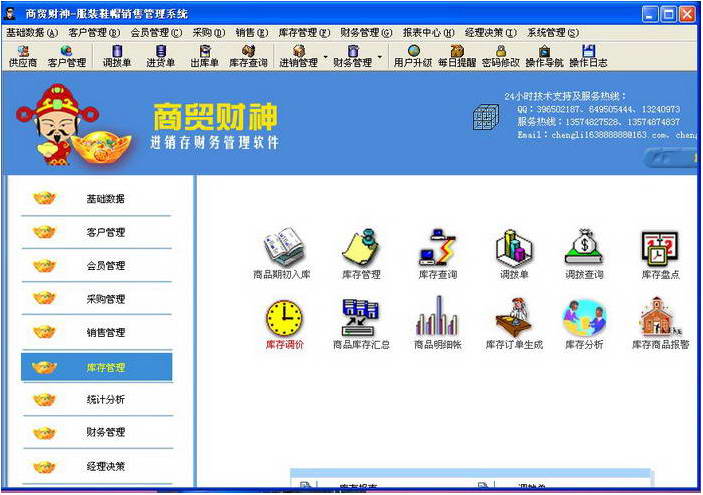Click 客户管理 toolbar icon
This screenshot has width=703, height=495.
point(66,56)
